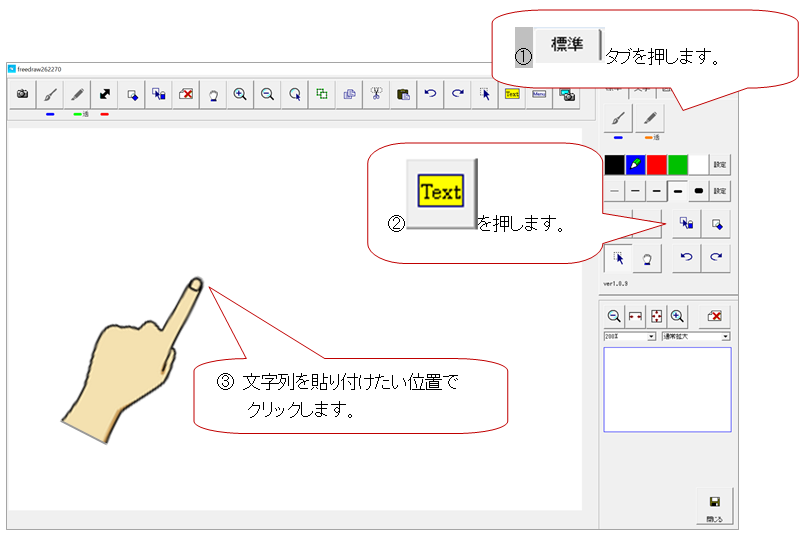Pick the red color swatch
This screenshot has height=533, width=805.
point(657,164)
